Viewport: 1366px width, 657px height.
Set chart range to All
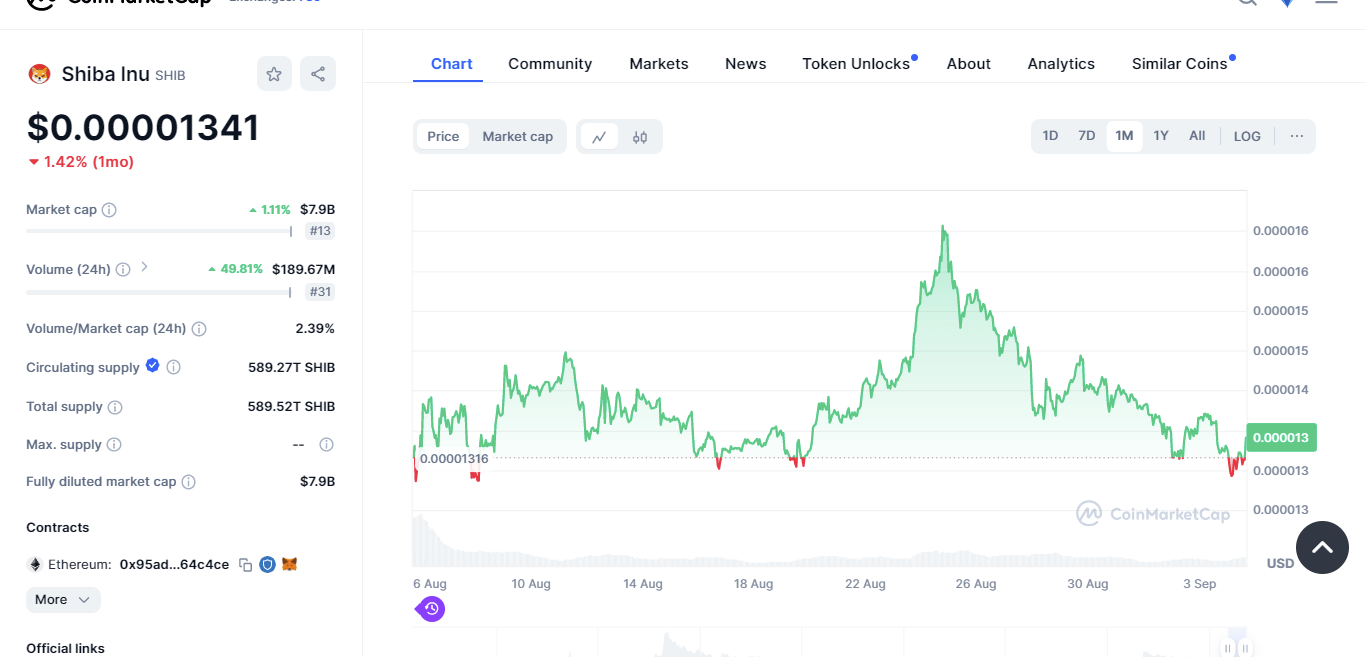pyautogui.click(x=1197, y=136)
